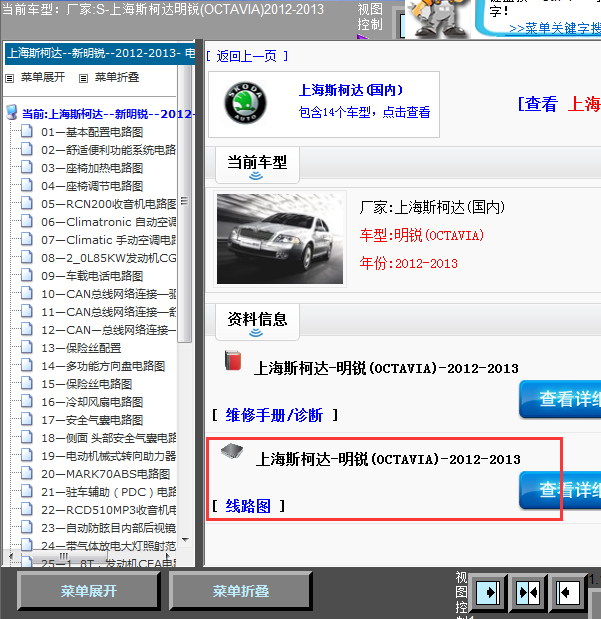The width and height of the screenshot is (601, 619).
Task: Click the Octavia car photo thumbnail
Action: click(x=280, y=239)
